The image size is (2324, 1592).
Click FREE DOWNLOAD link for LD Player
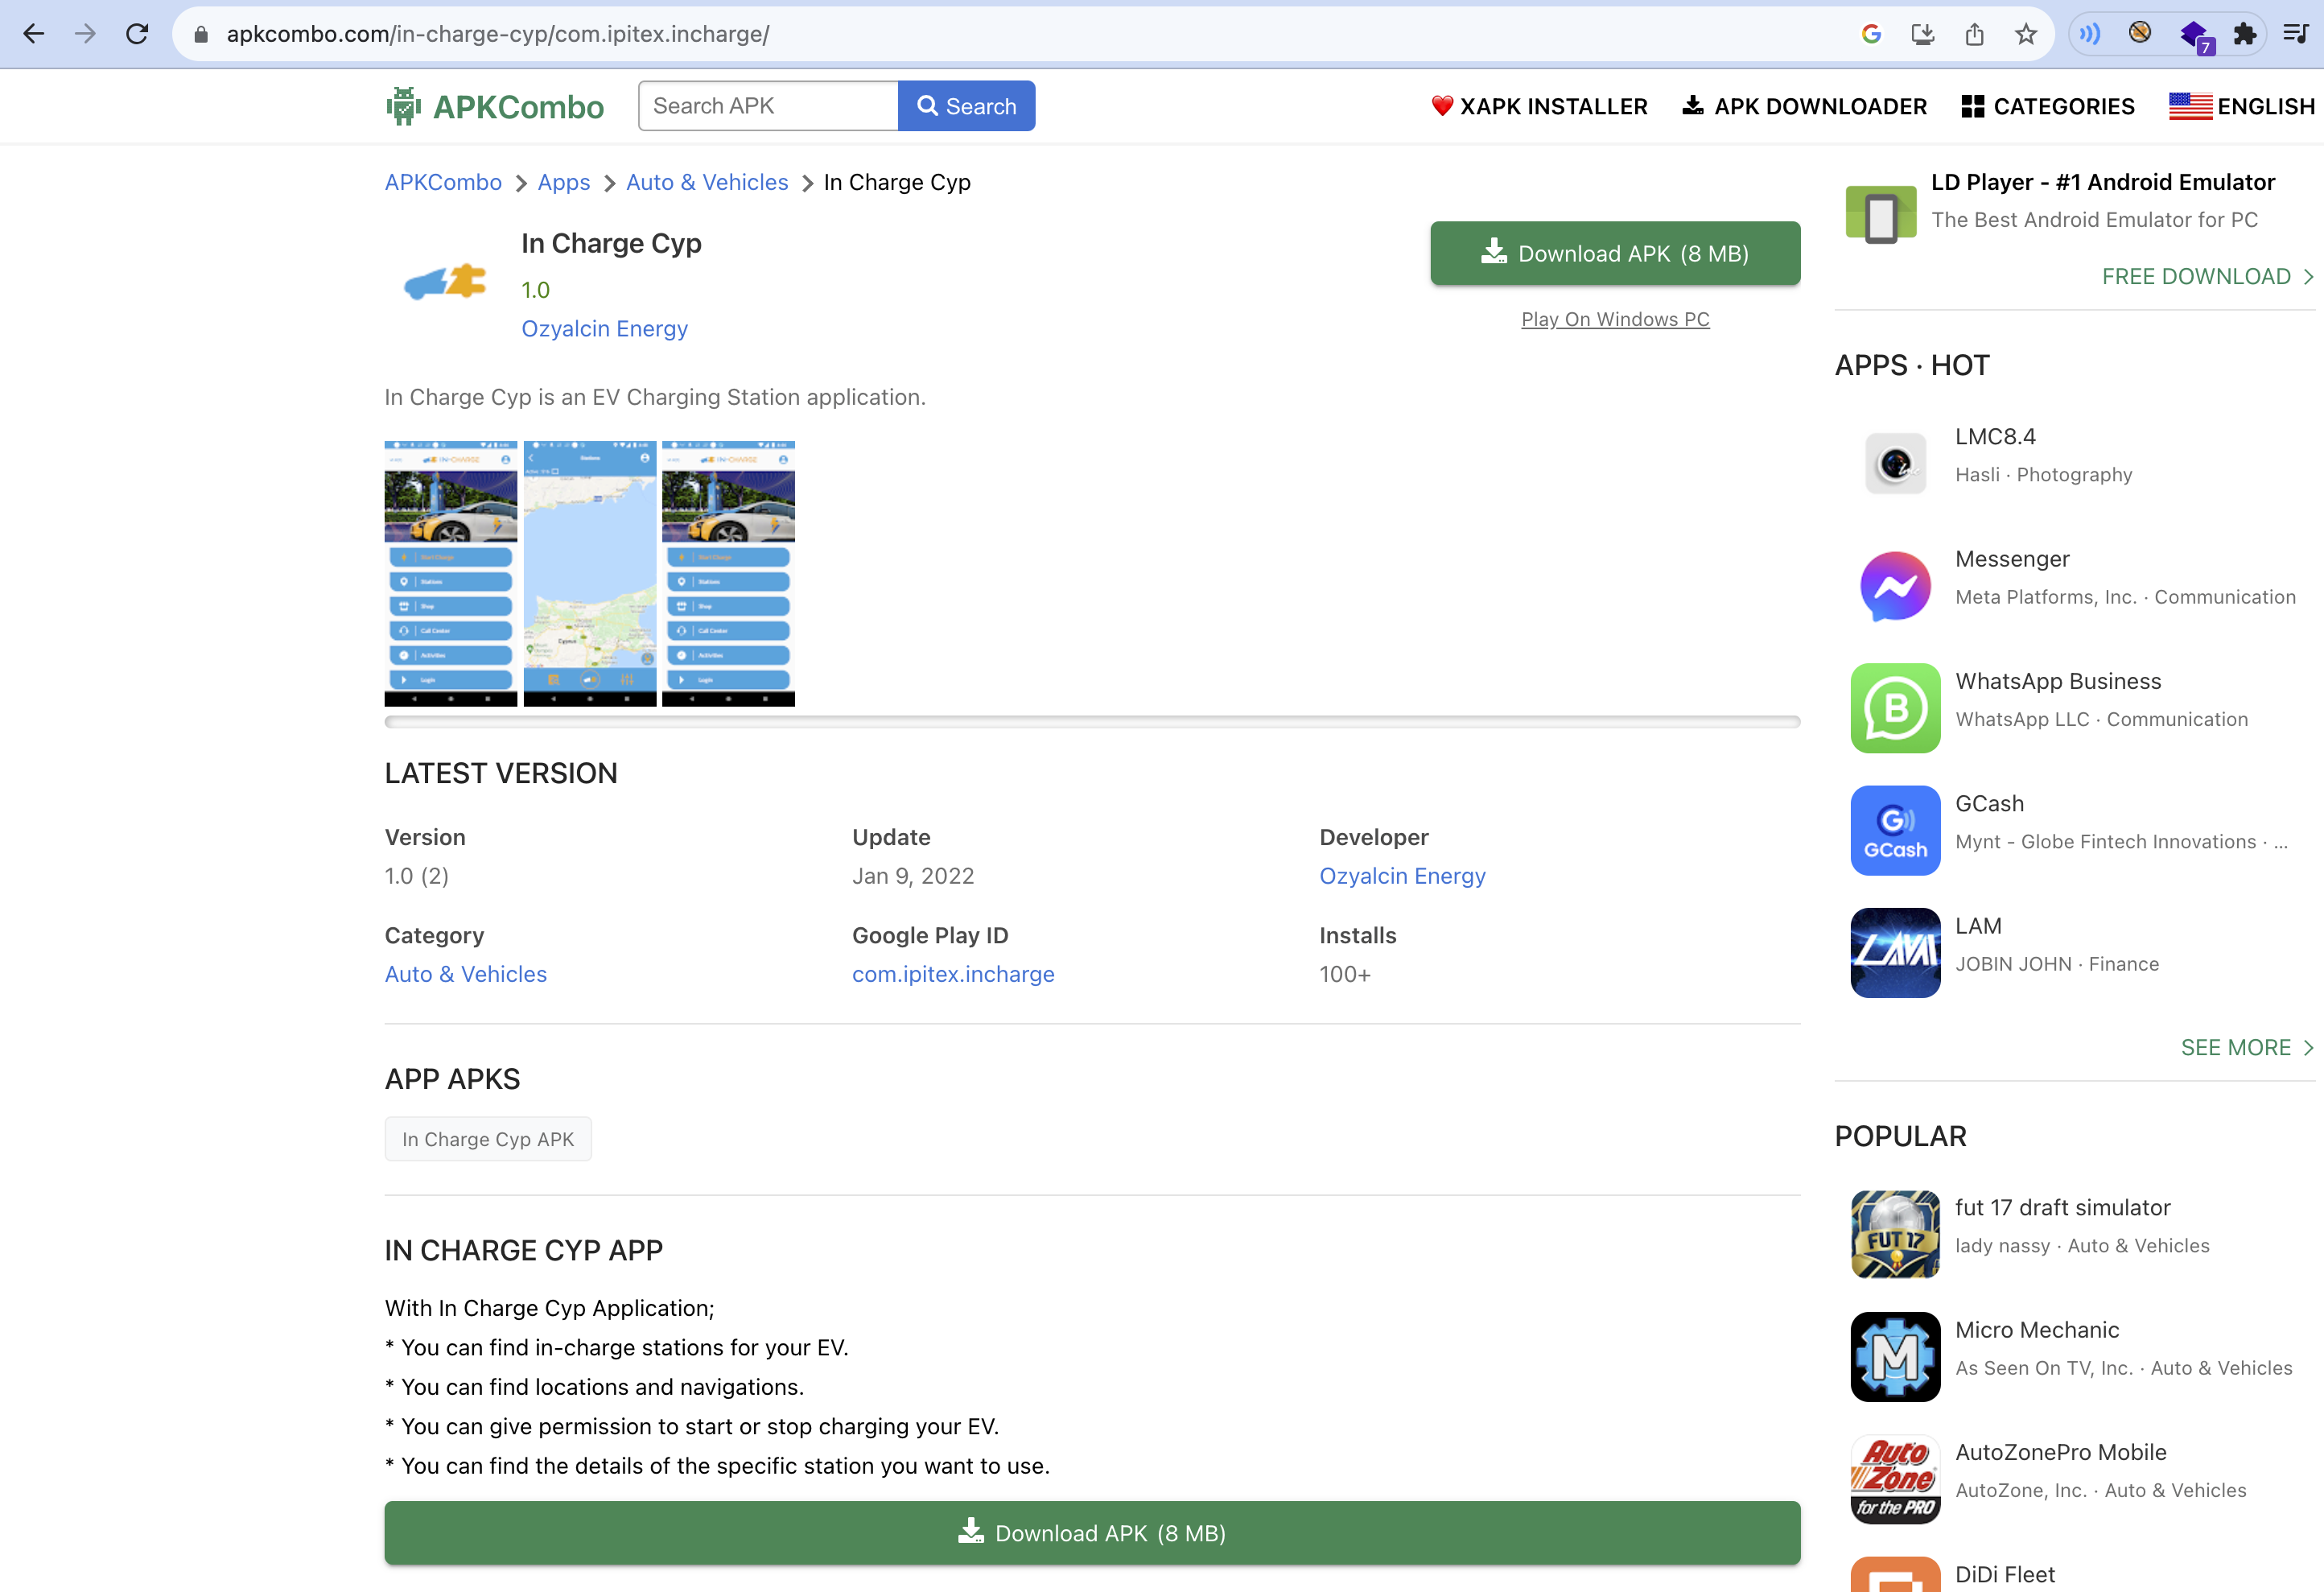click(2208, 277)
